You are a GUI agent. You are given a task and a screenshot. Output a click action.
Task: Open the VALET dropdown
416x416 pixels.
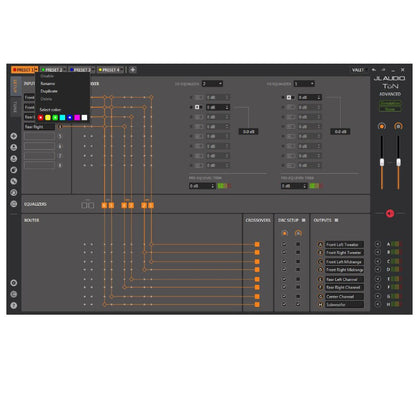[x=359, y=70]
